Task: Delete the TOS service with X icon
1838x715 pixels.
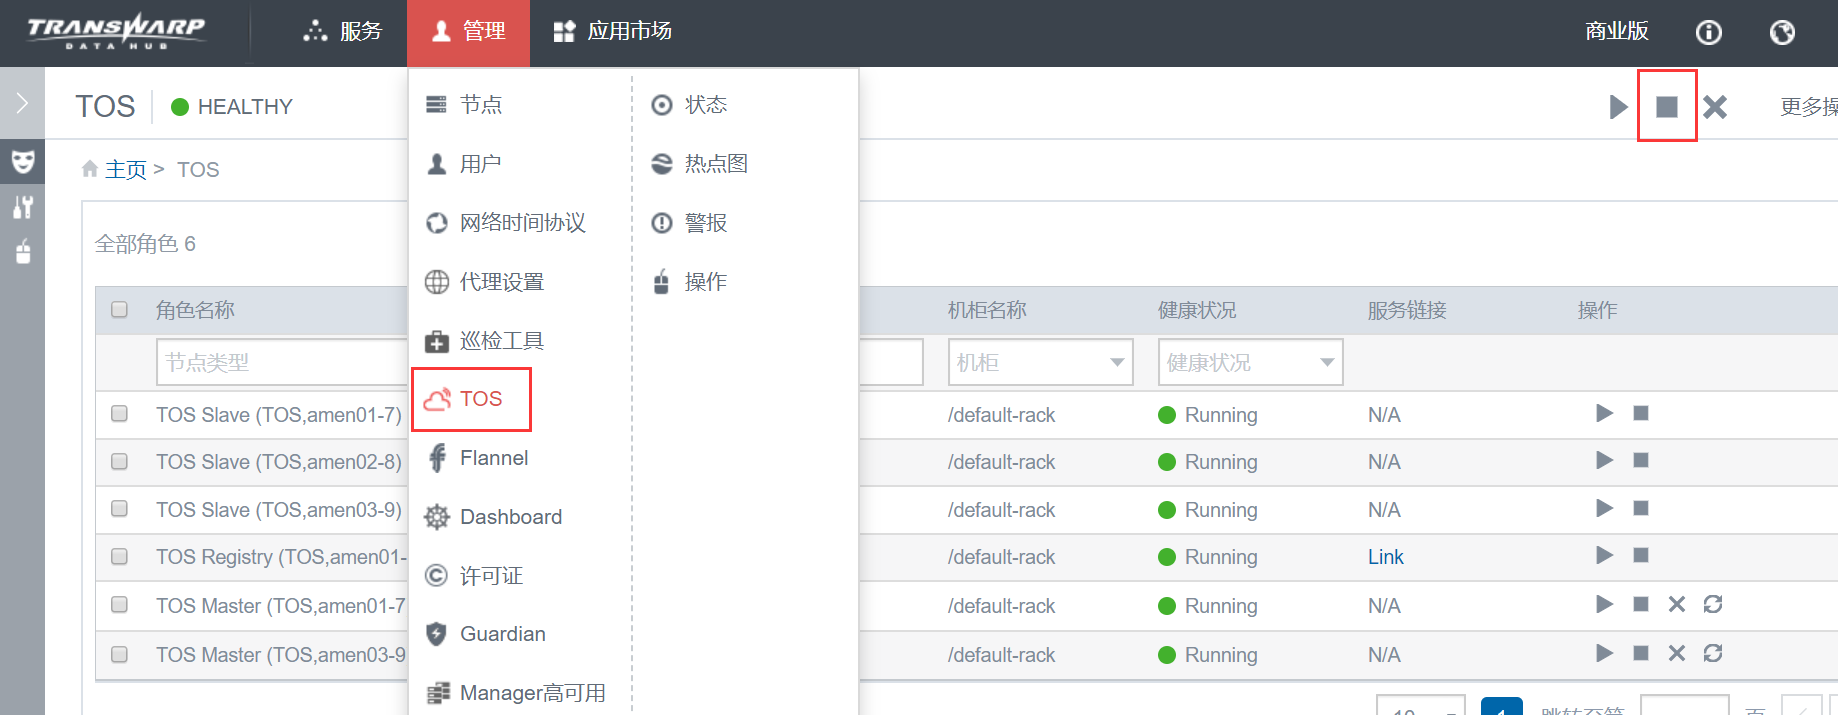Action: point(1715,106)
